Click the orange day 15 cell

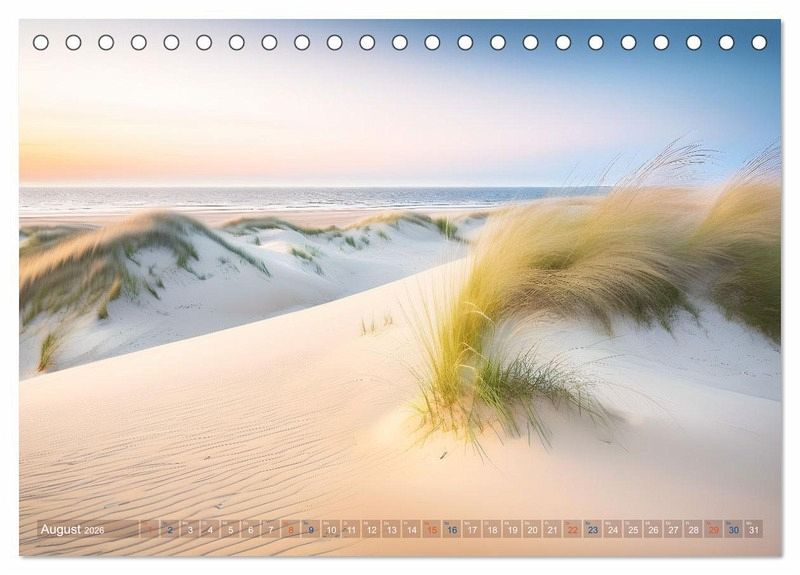pyautogui.click(x=431, y=529)
